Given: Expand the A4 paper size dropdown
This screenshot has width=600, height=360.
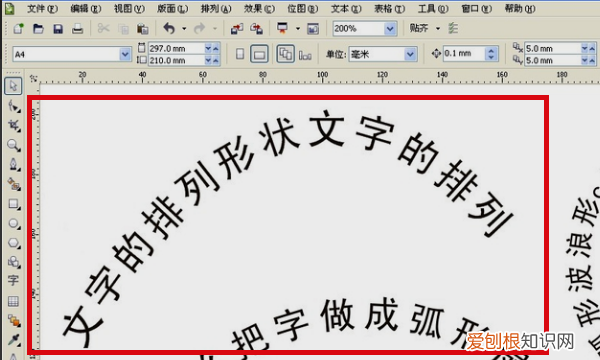Looking at the screenshot, I should pyautogui.click(x=125, y=54).
